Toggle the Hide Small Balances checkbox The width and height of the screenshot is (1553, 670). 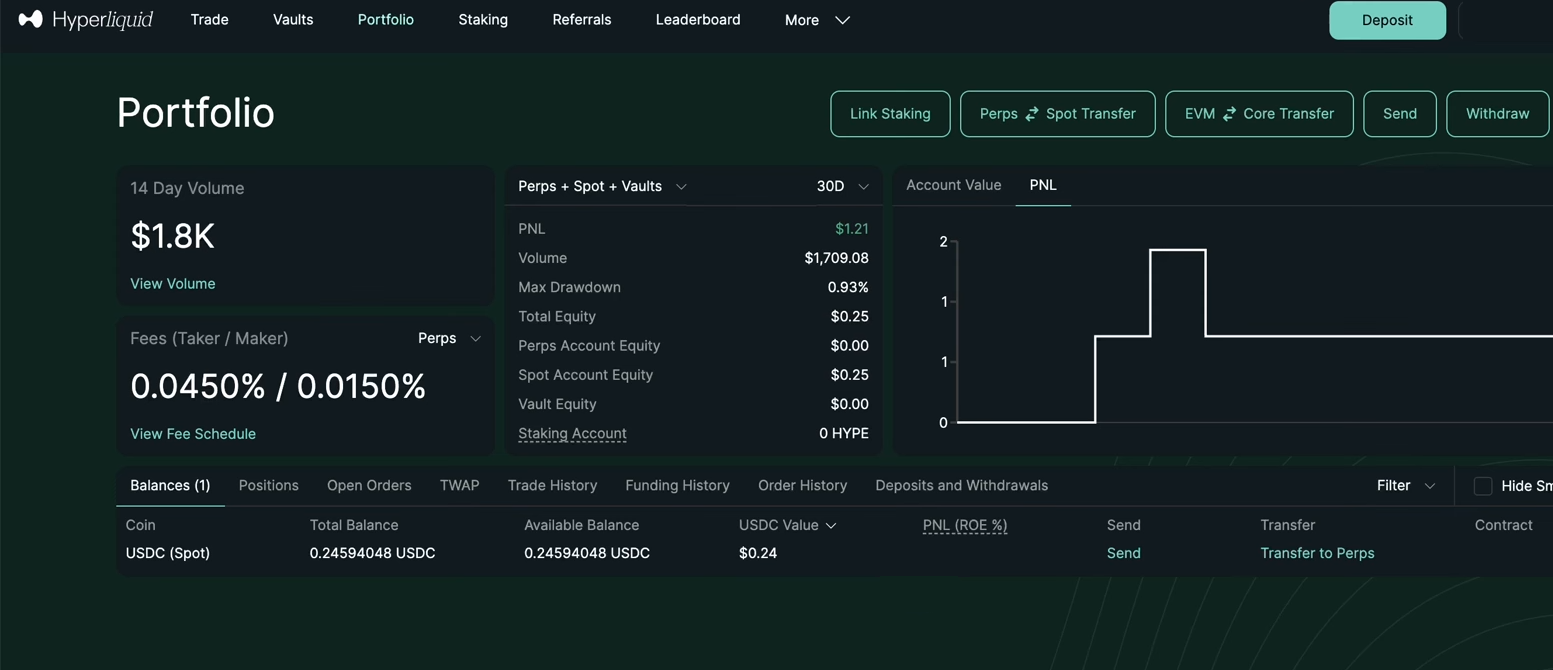pyautogui.click(x=1483, y=486)
